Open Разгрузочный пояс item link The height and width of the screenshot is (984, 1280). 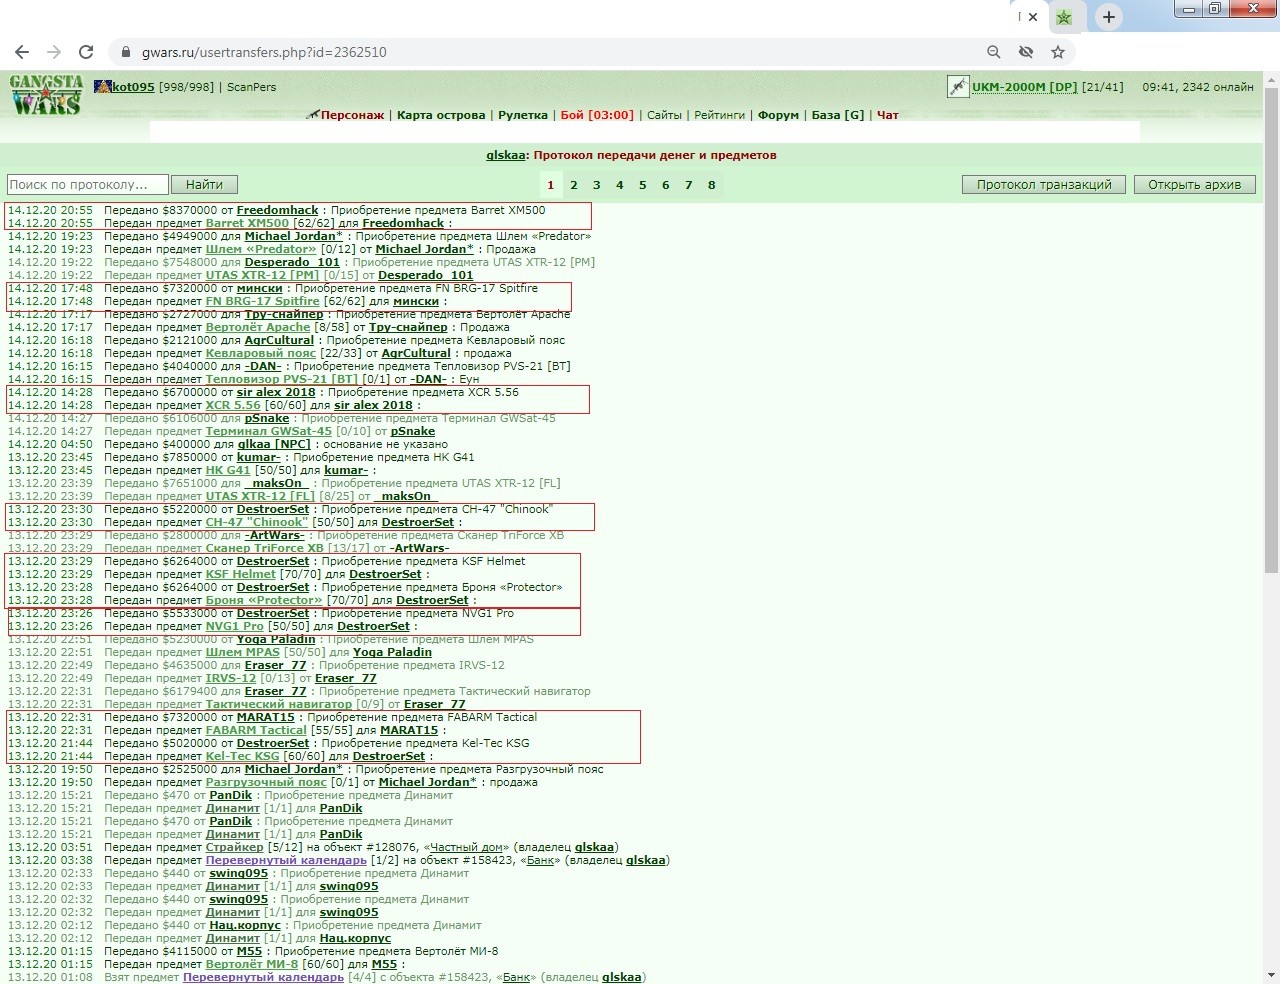point(267,782)
